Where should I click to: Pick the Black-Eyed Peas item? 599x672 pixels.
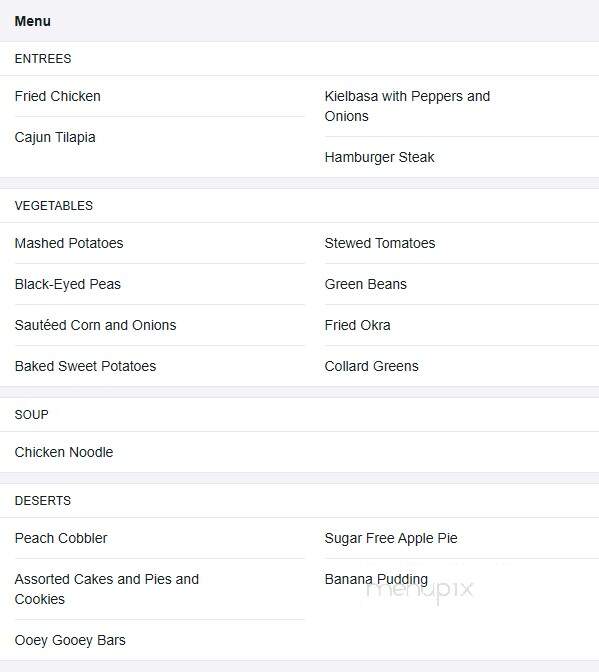coord(68,285)
